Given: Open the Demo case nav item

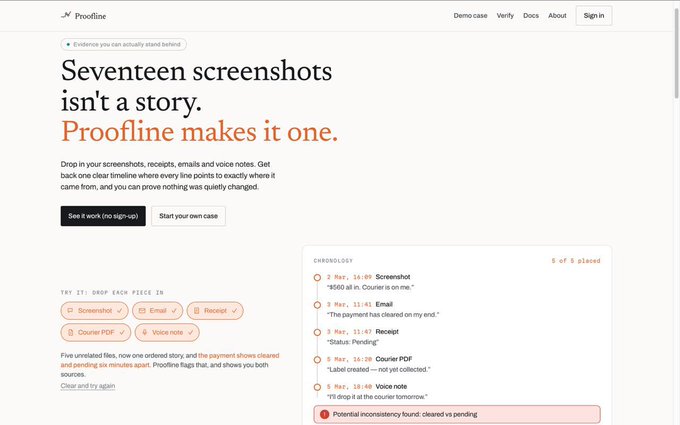Looking at the screenshot, I should [x=470, y=16].
